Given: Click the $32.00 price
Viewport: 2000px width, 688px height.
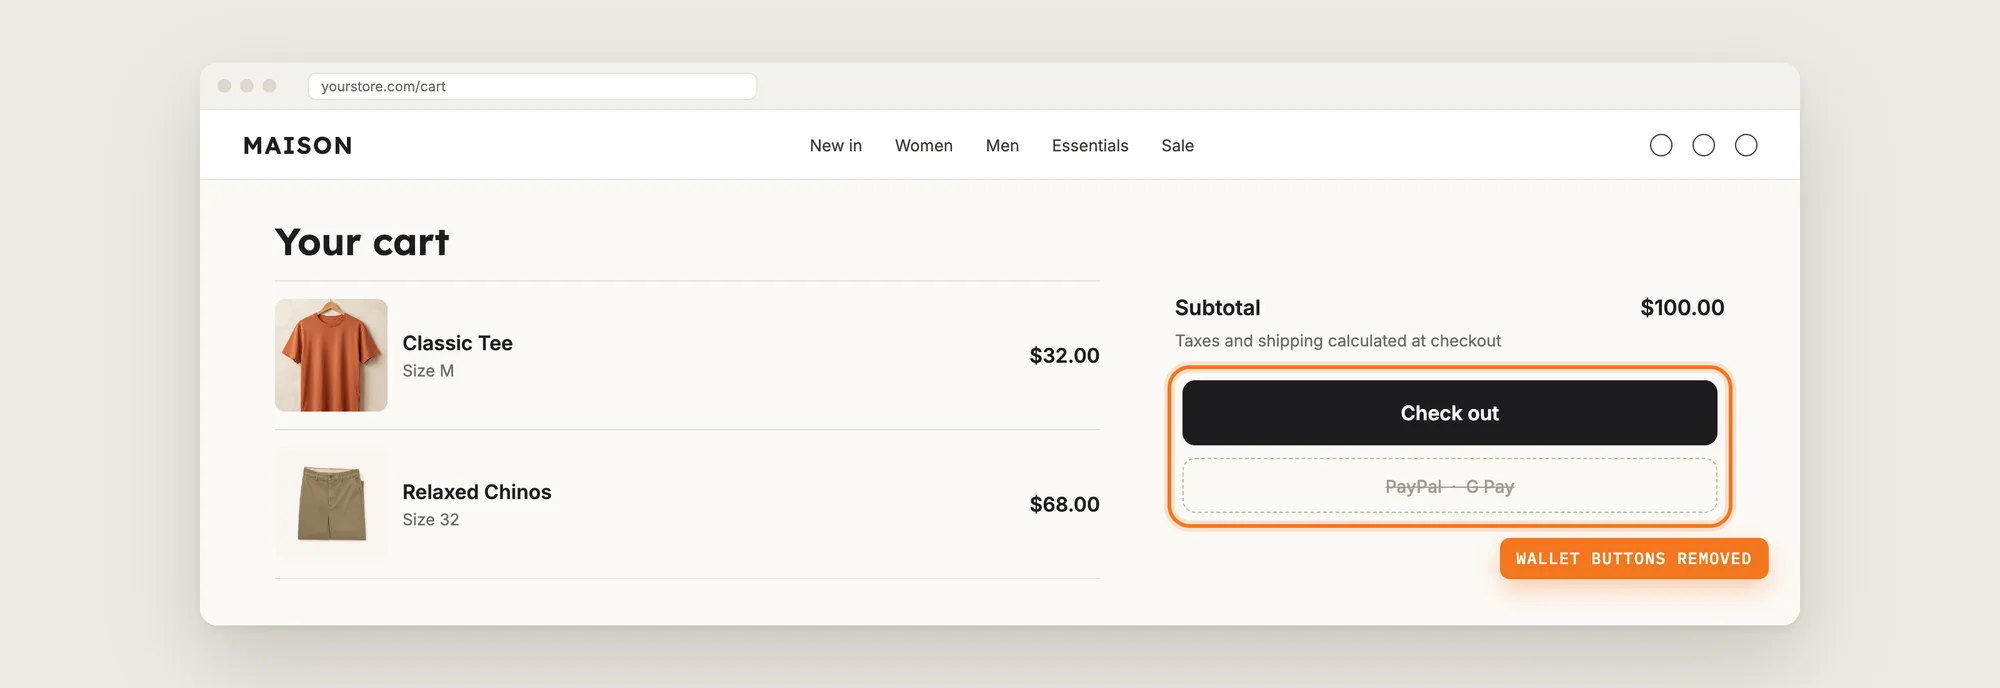Looking at the screenshot, I should click(1064, 356).
